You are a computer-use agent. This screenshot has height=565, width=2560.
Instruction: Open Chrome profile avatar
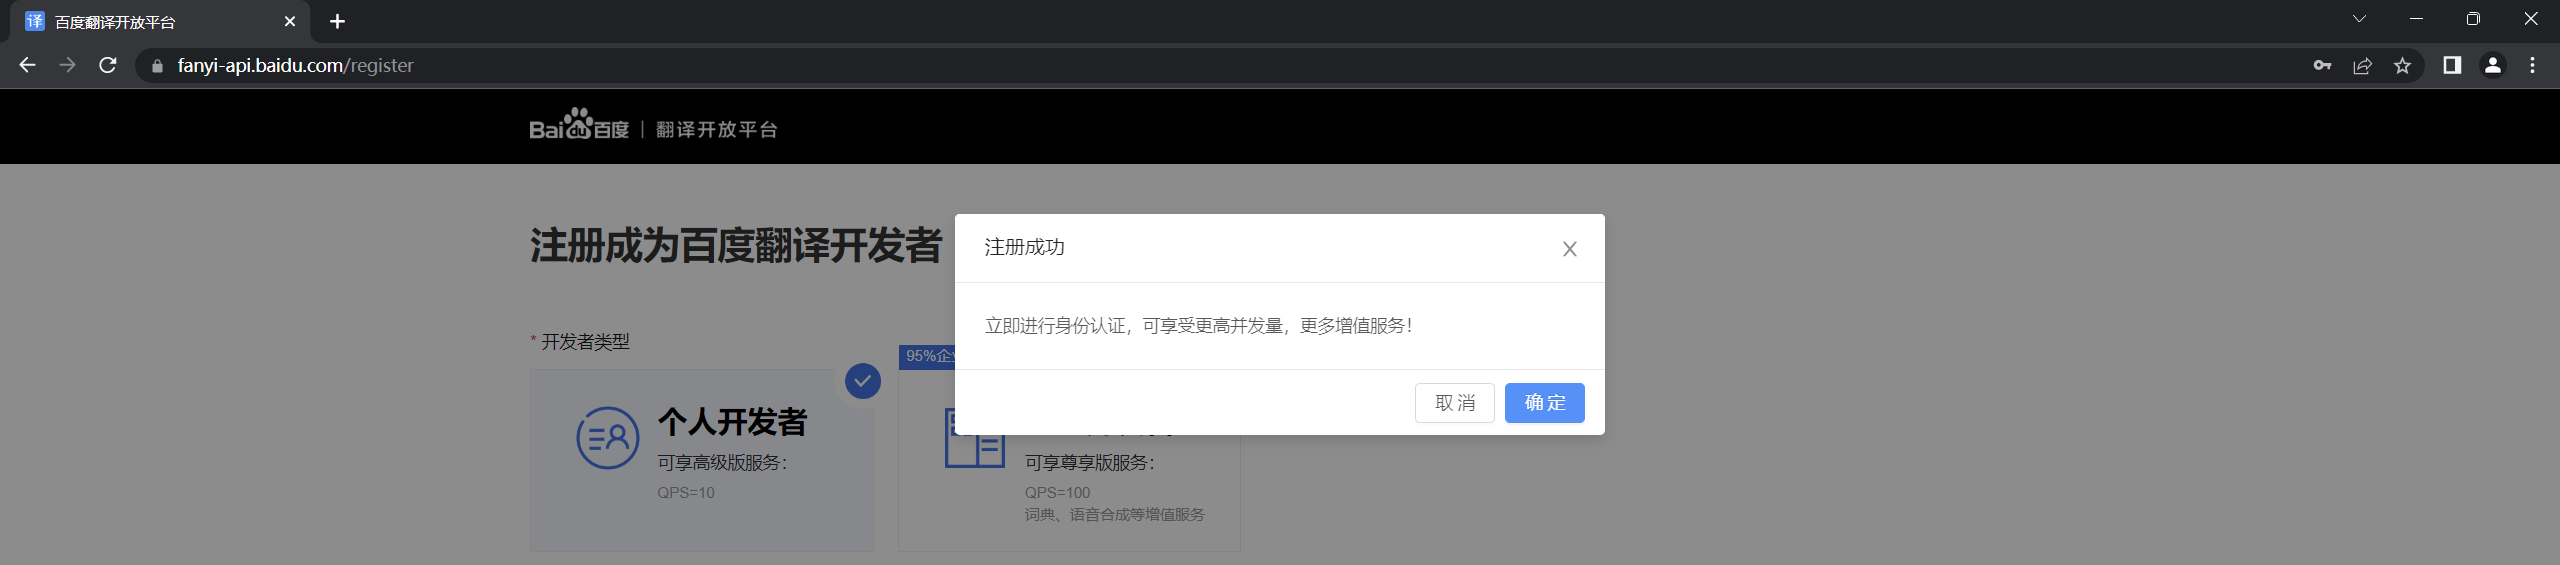click(2492, 65)
